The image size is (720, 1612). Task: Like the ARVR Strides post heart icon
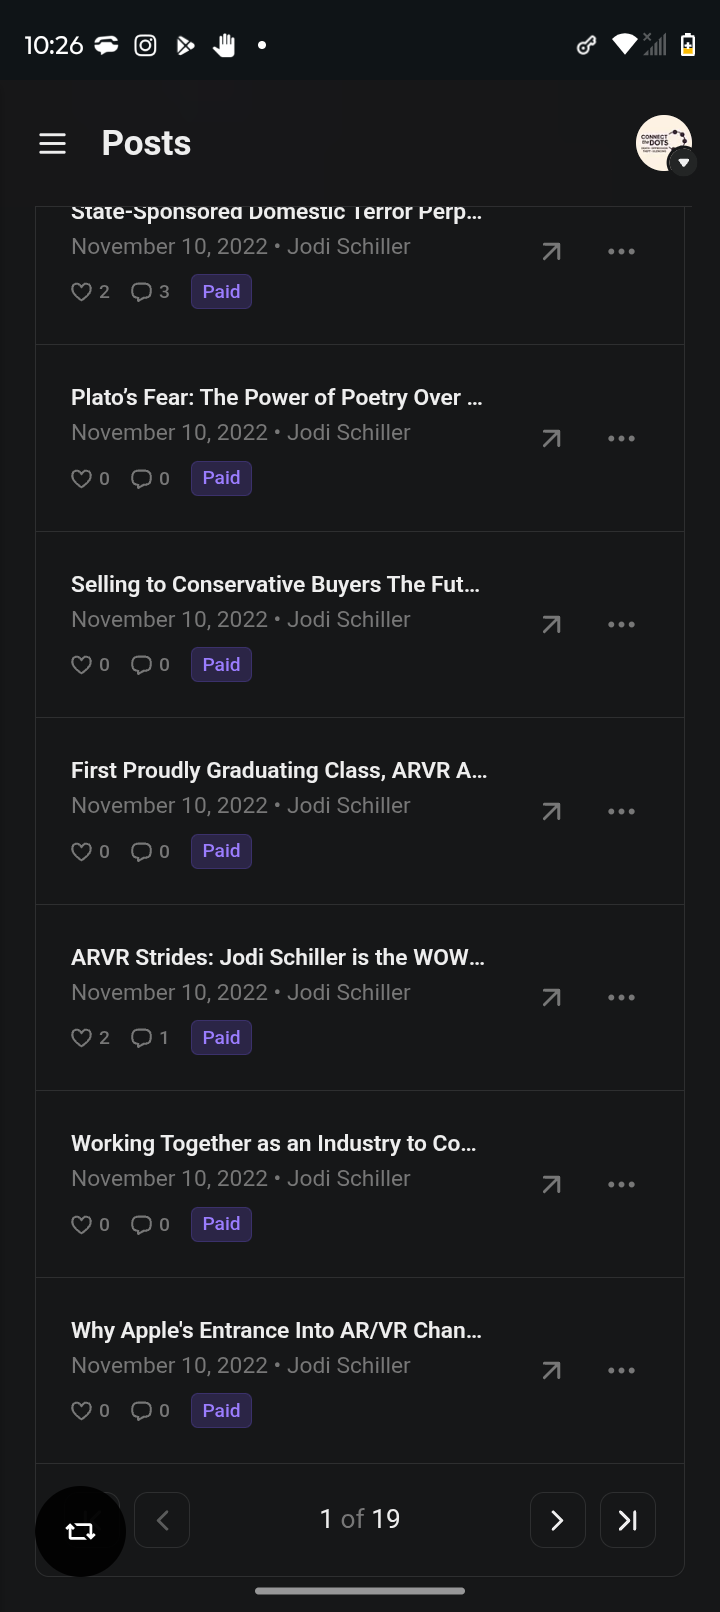tap(82, 1038)
